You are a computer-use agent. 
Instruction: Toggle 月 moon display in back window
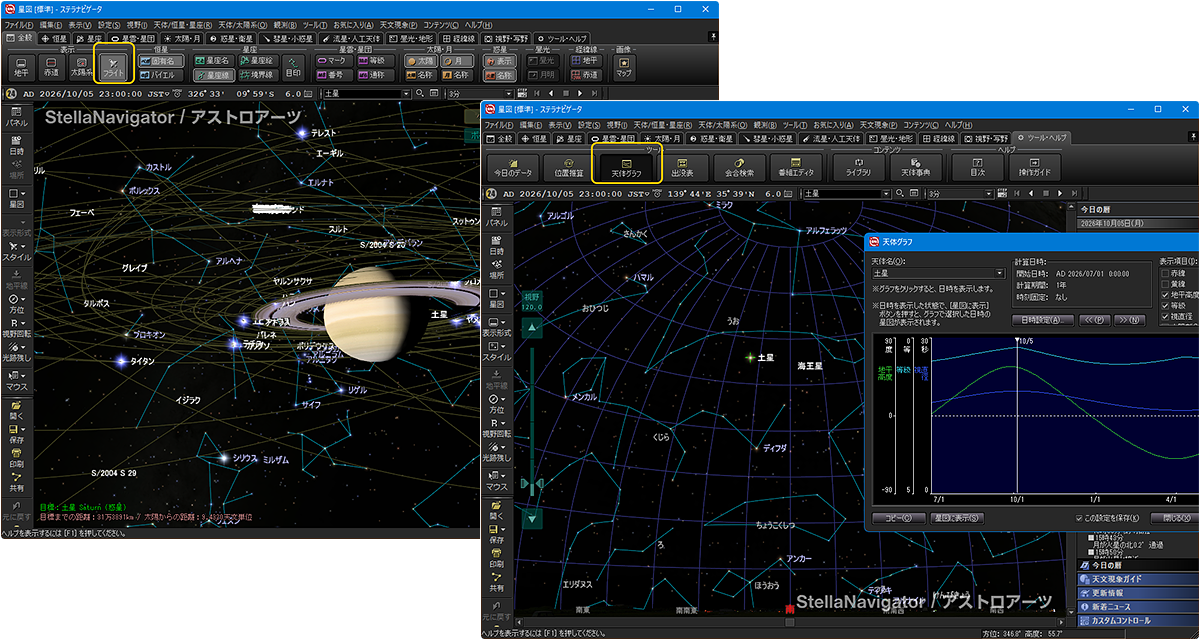pyautogui.click(x=455, y=60)
